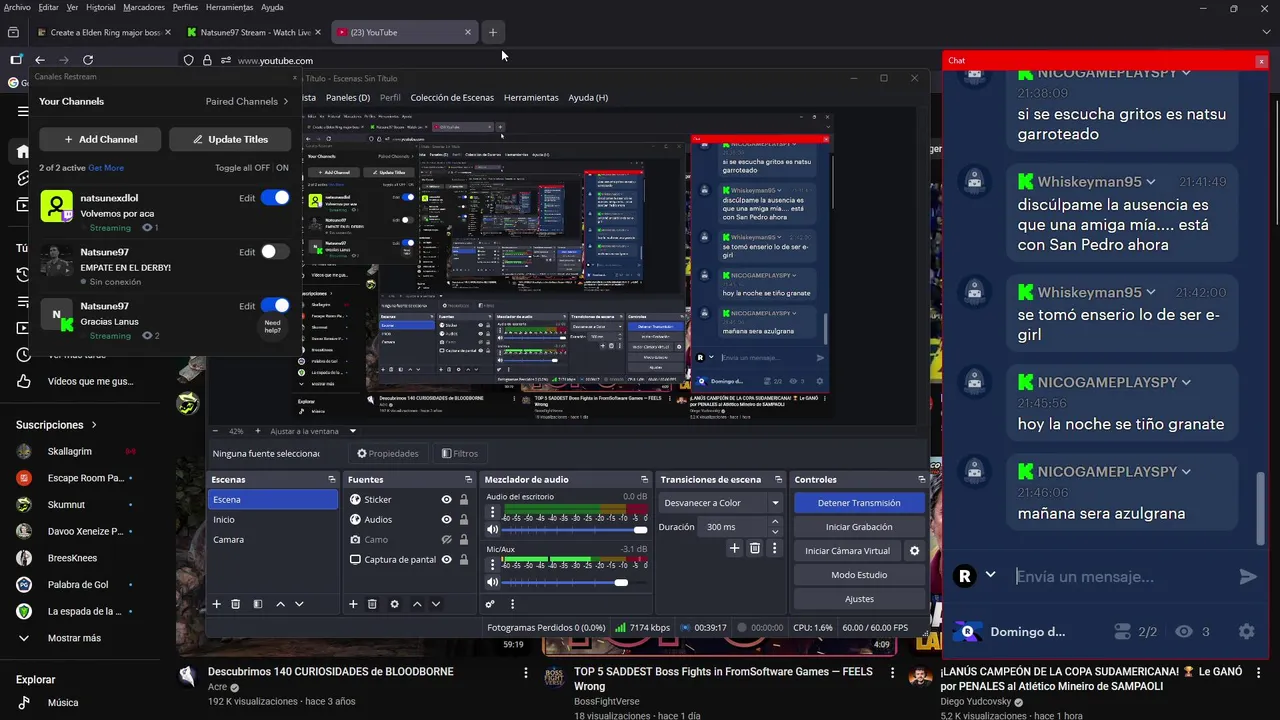Open advanced audio properties gear icon
The image size is (1280, 720).
[490, 604]
